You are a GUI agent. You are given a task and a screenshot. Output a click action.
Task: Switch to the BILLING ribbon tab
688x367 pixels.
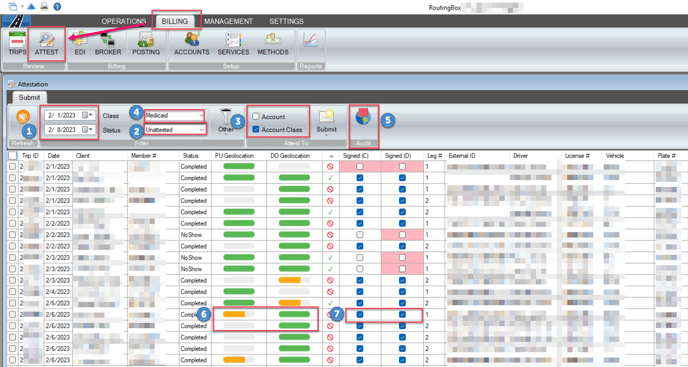(175, 21)
